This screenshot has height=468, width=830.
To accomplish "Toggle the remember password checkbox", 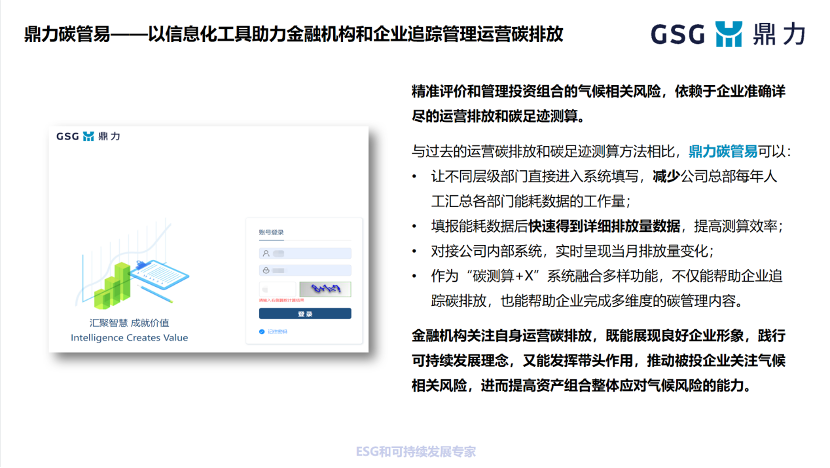I will 261,331.
